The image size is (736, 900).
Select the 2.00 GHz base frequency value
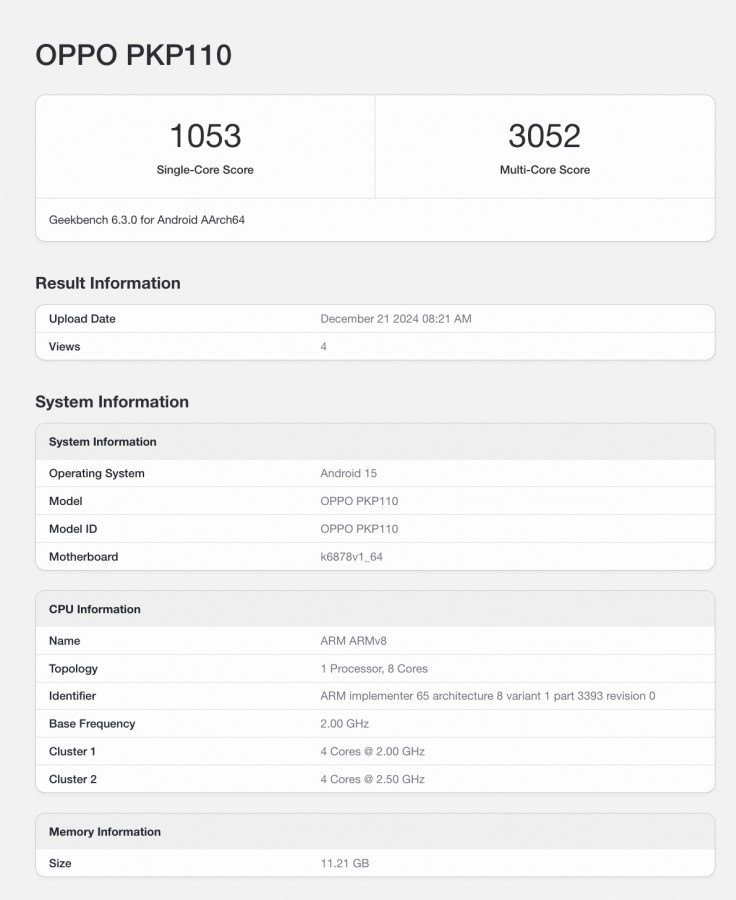click(344, 724)
